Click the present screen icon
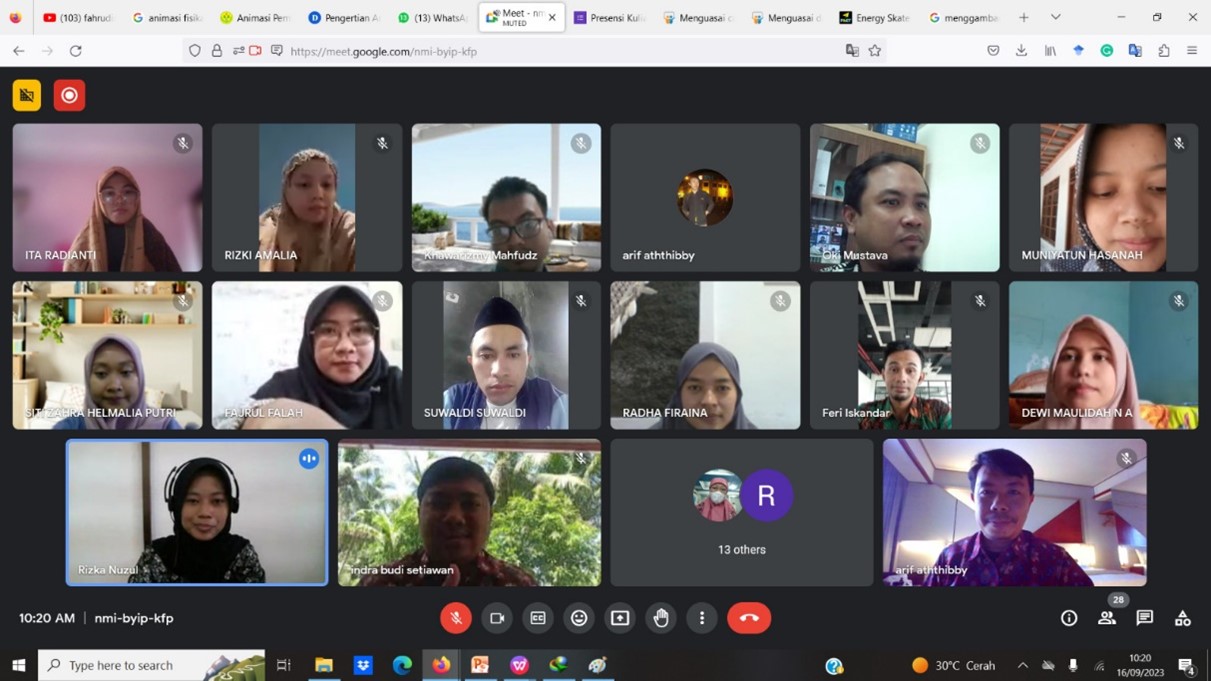The height and width of the screenshot is (681, 1211). [x=620, y=618]
